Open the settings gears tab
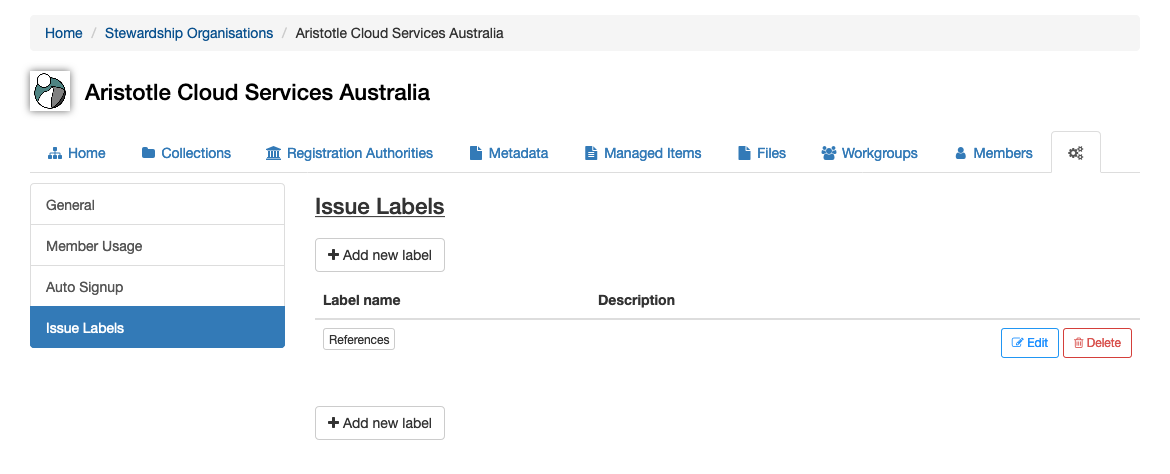Image resolution: width=1170 pixels, height=474 pixels. pos(1075,153)
